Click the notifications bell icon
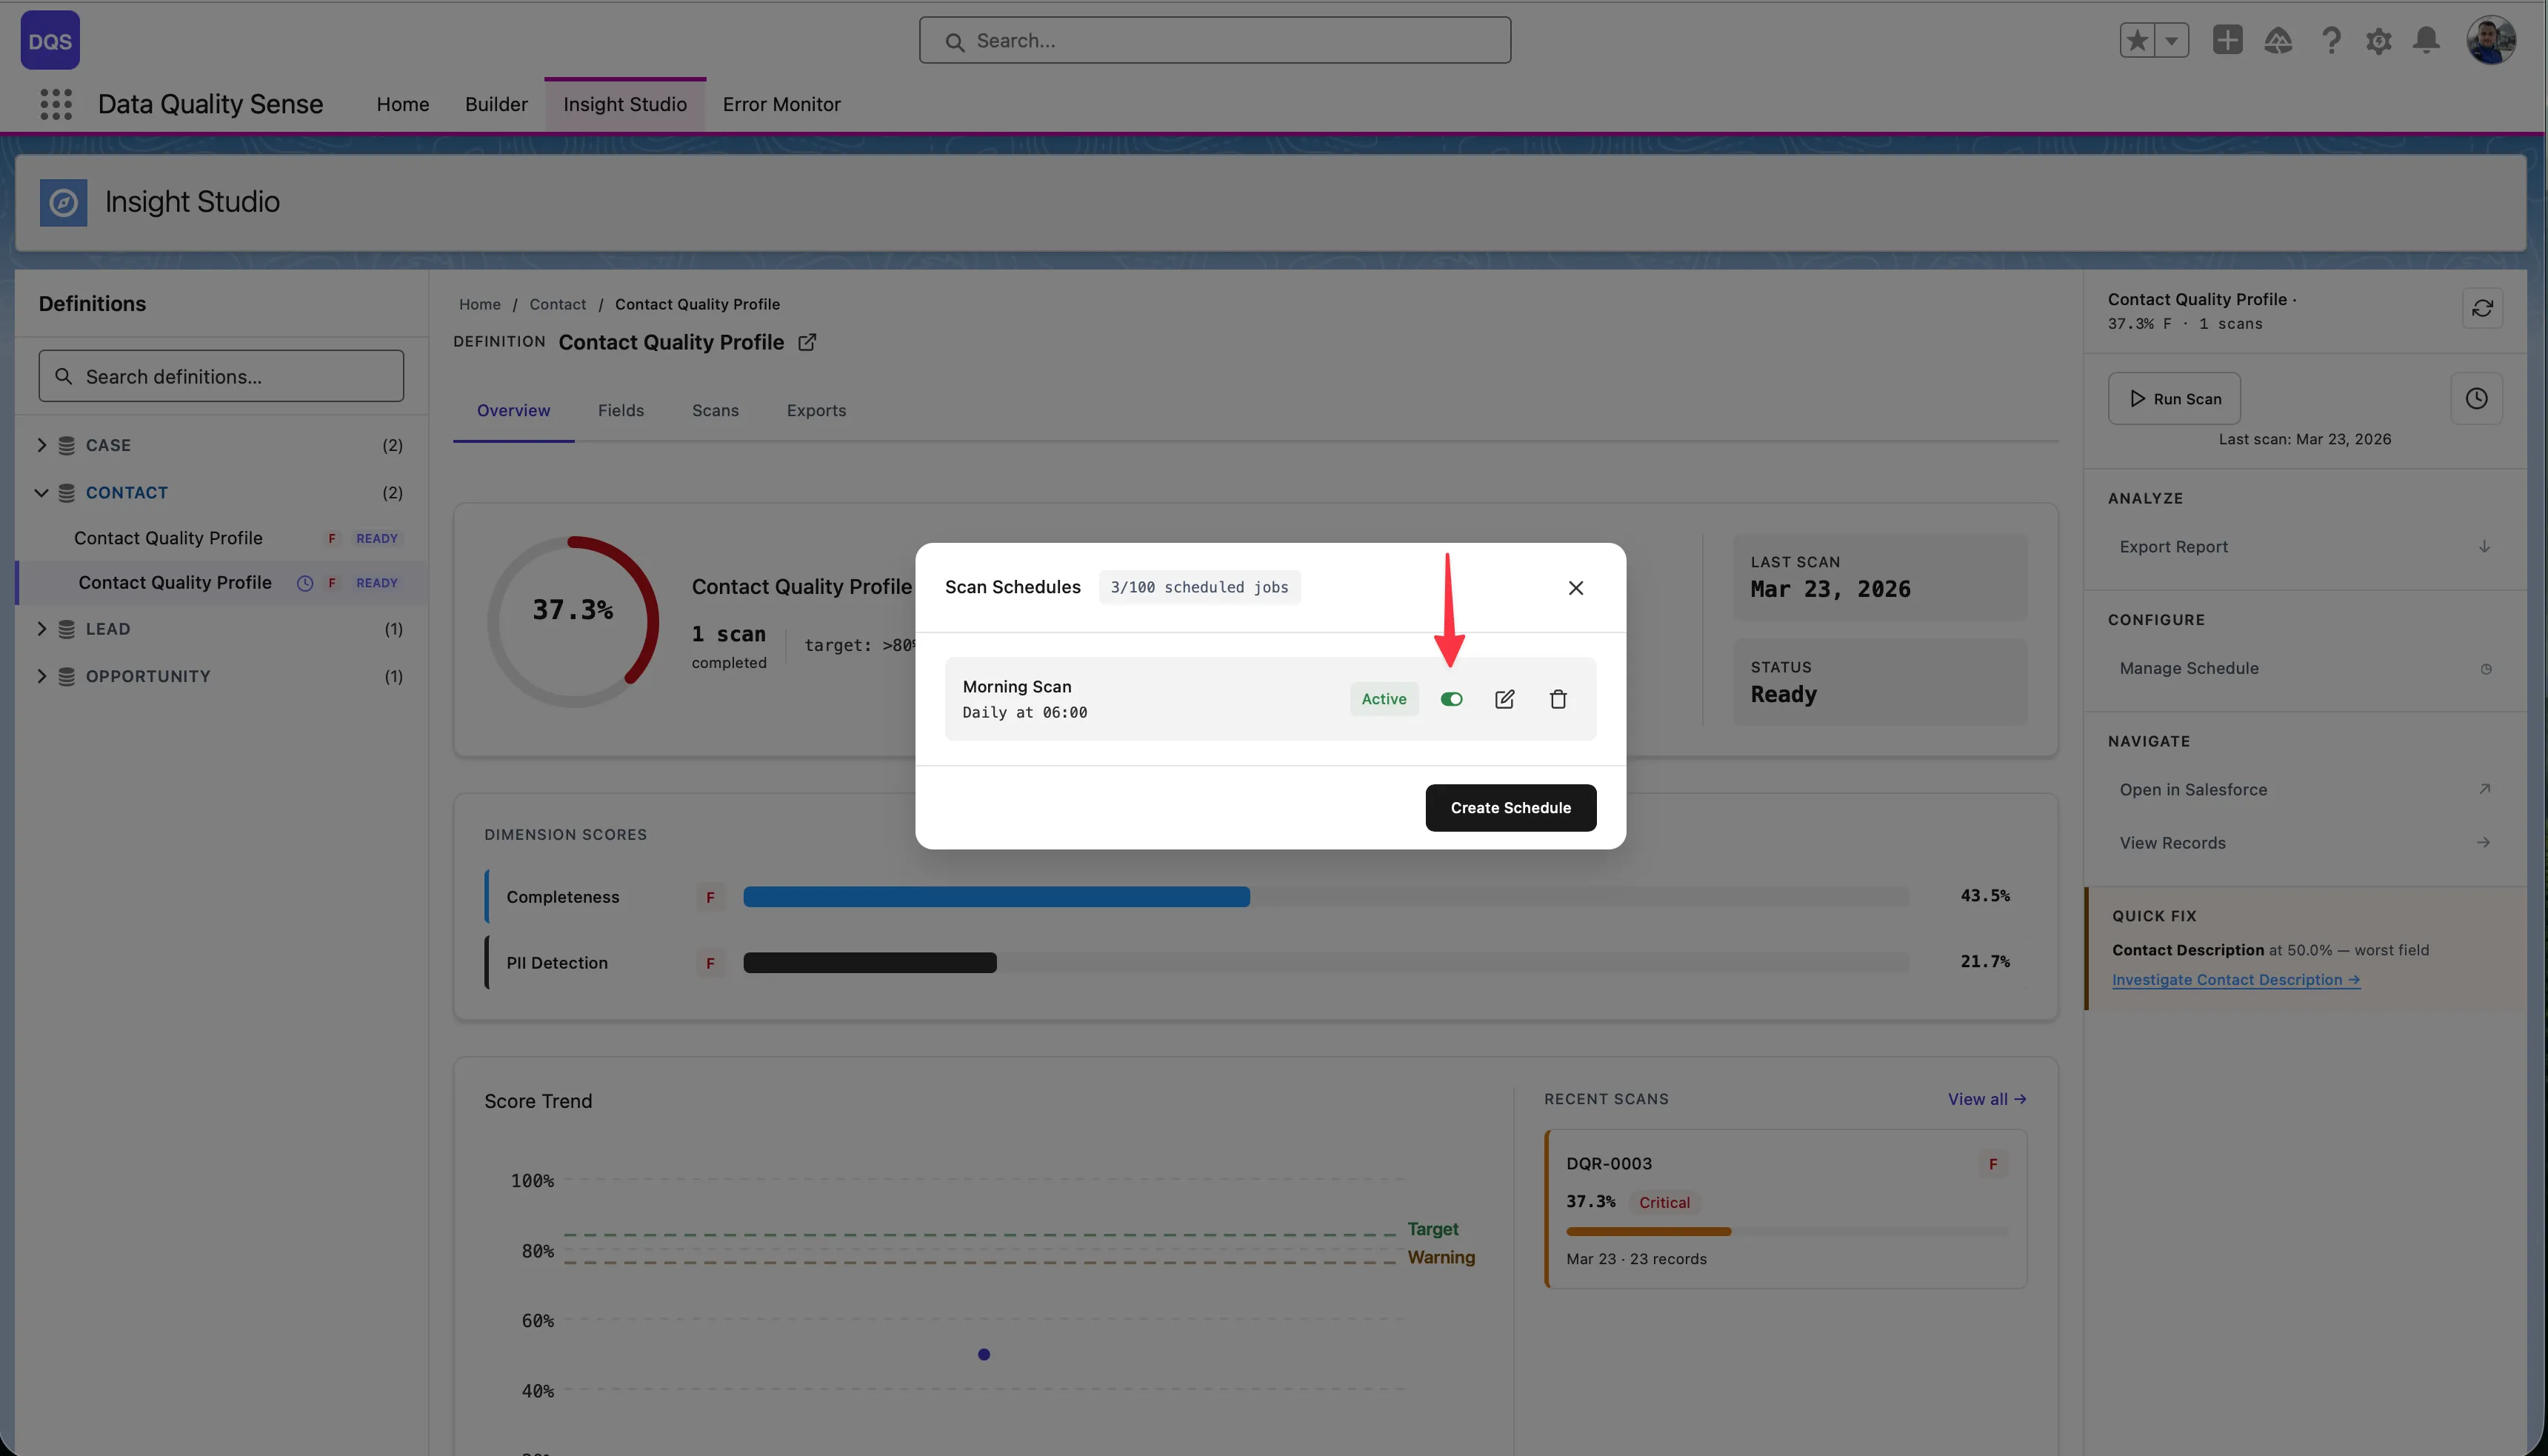 coord(2426,40)
